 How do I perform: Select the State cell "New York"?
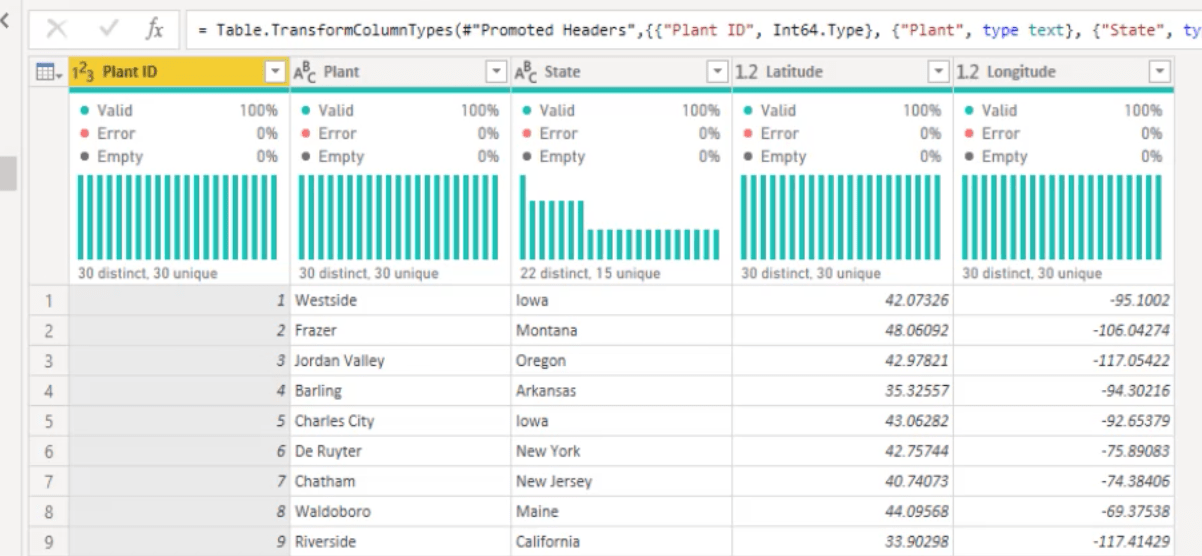tap(621, 451)
